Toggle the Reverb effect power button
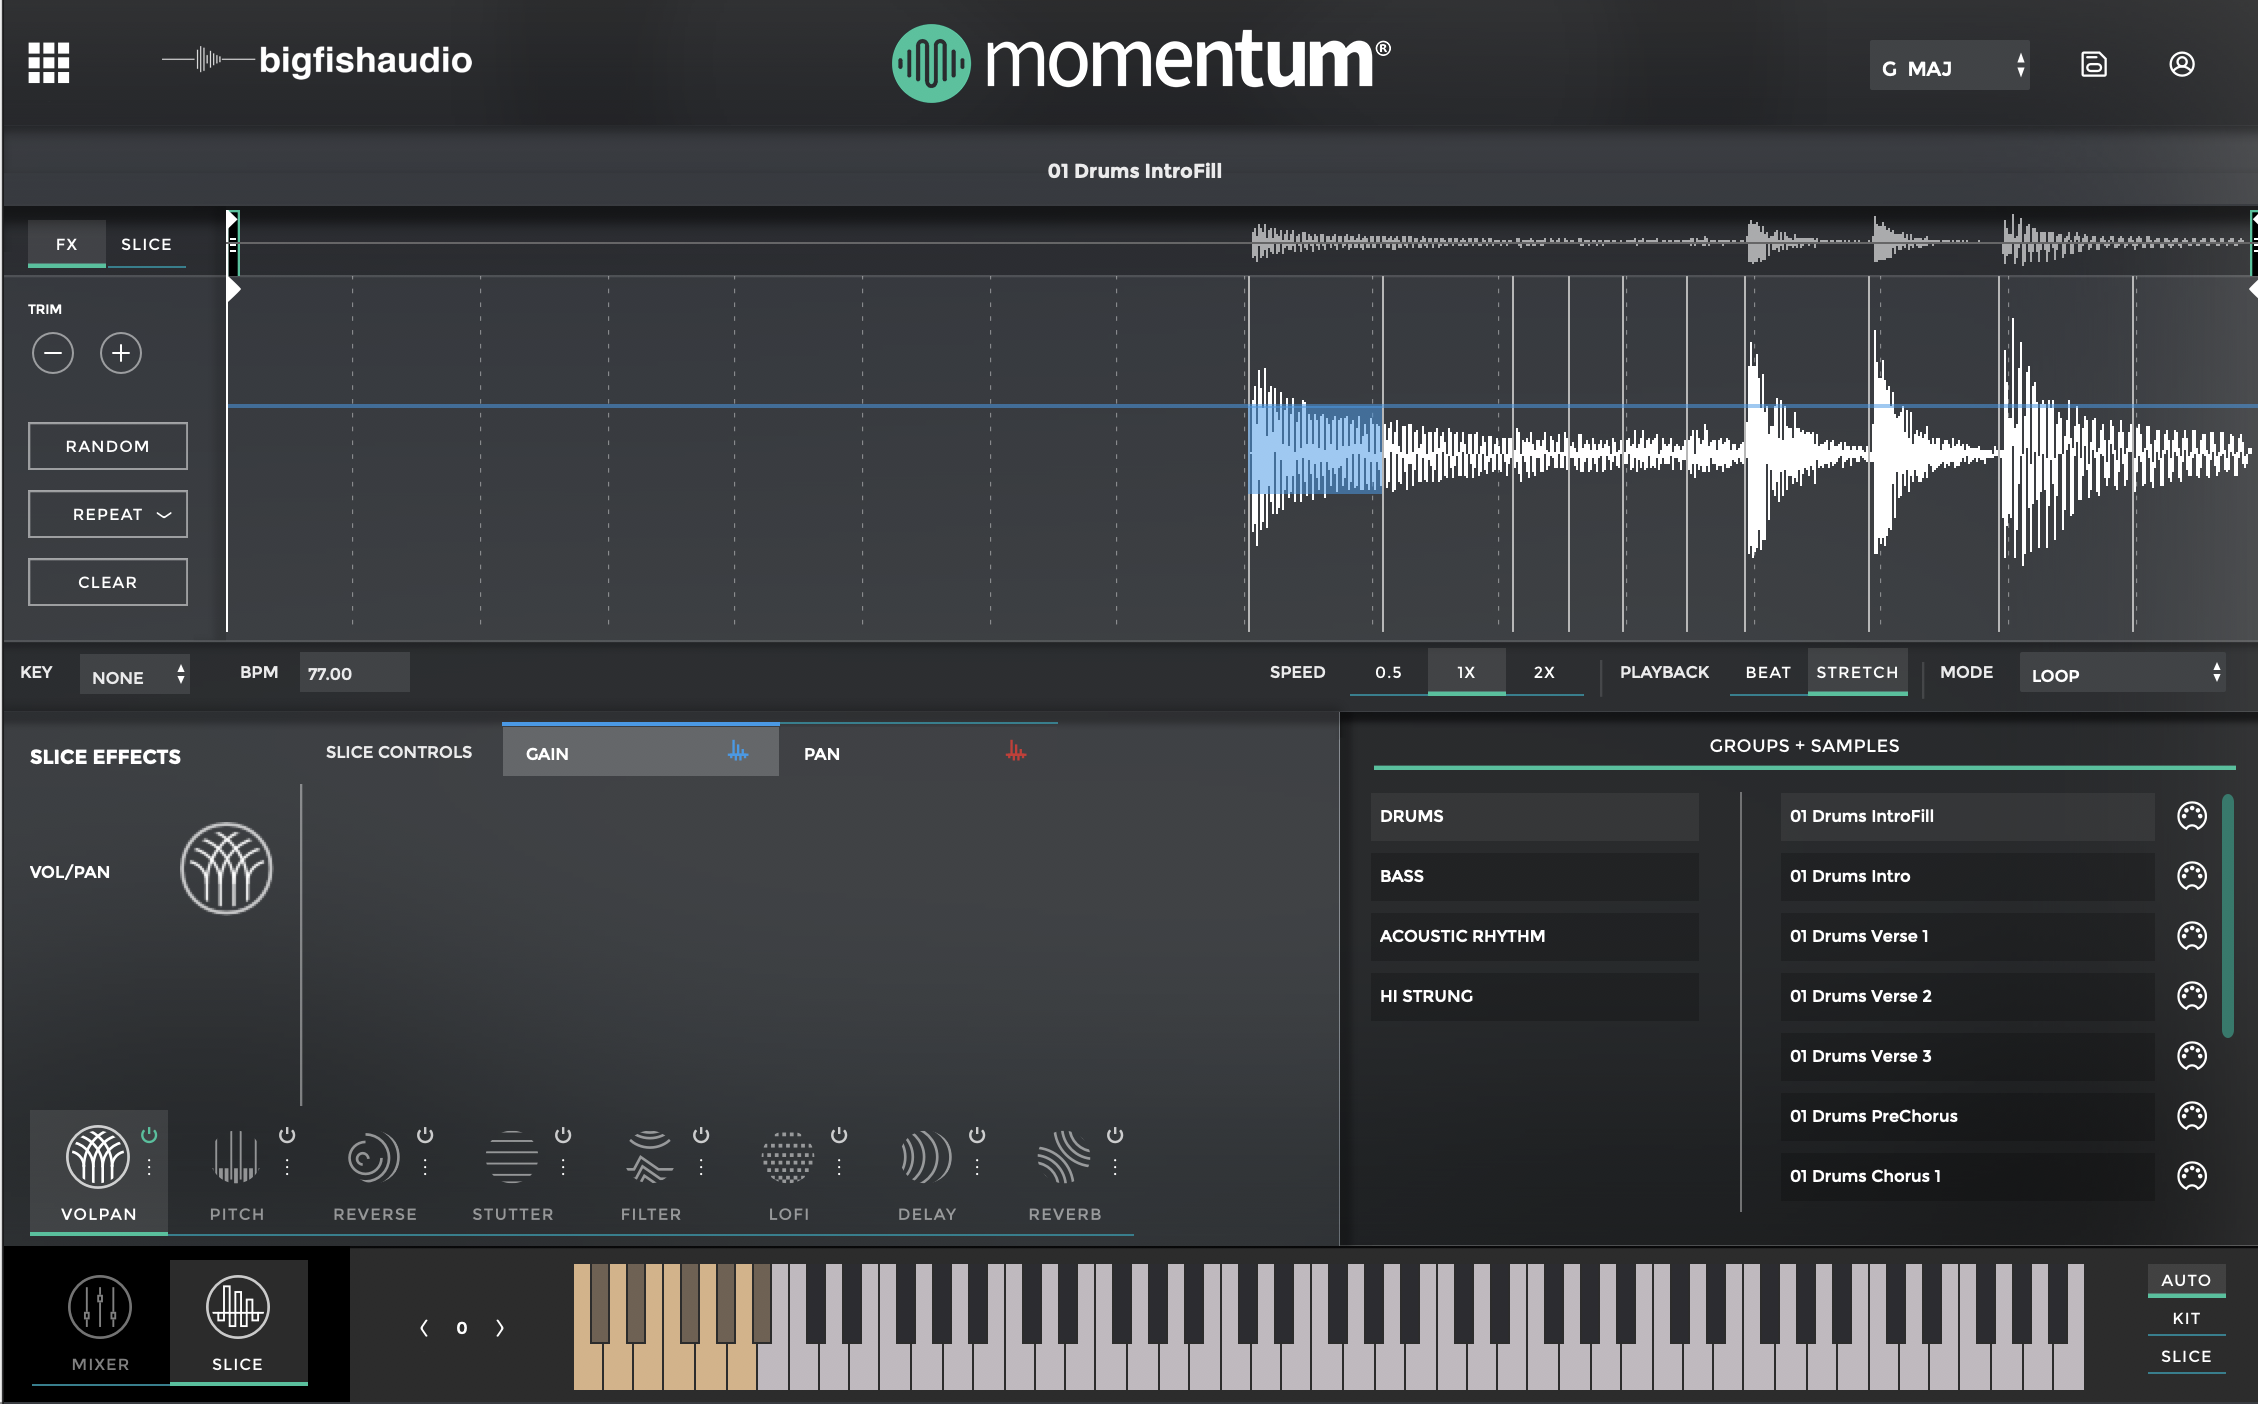 pos(1115,1135)
